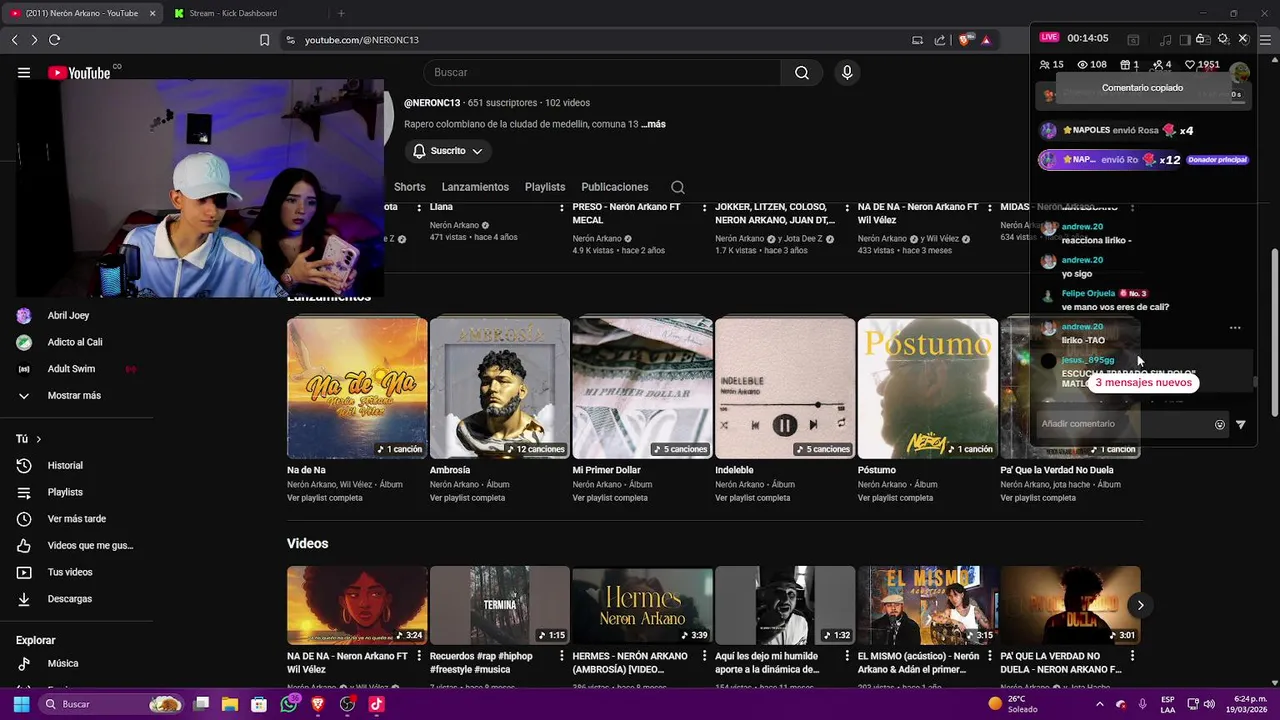The height and width of the screenshot is (720, 1280).
Task: Open the Na de Na album thumbnail
Action: pyautogui.click(x=357, y=388)
